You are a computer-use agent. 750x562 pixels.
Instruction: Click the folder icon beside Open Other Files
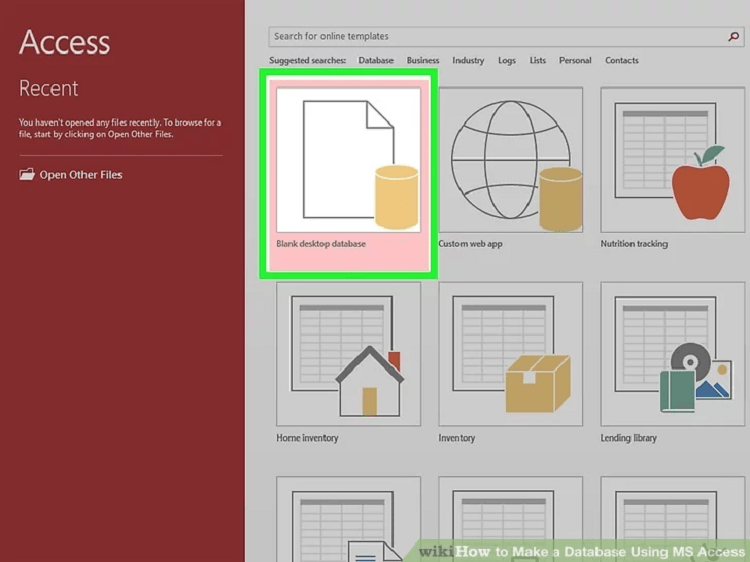point(27,175)
